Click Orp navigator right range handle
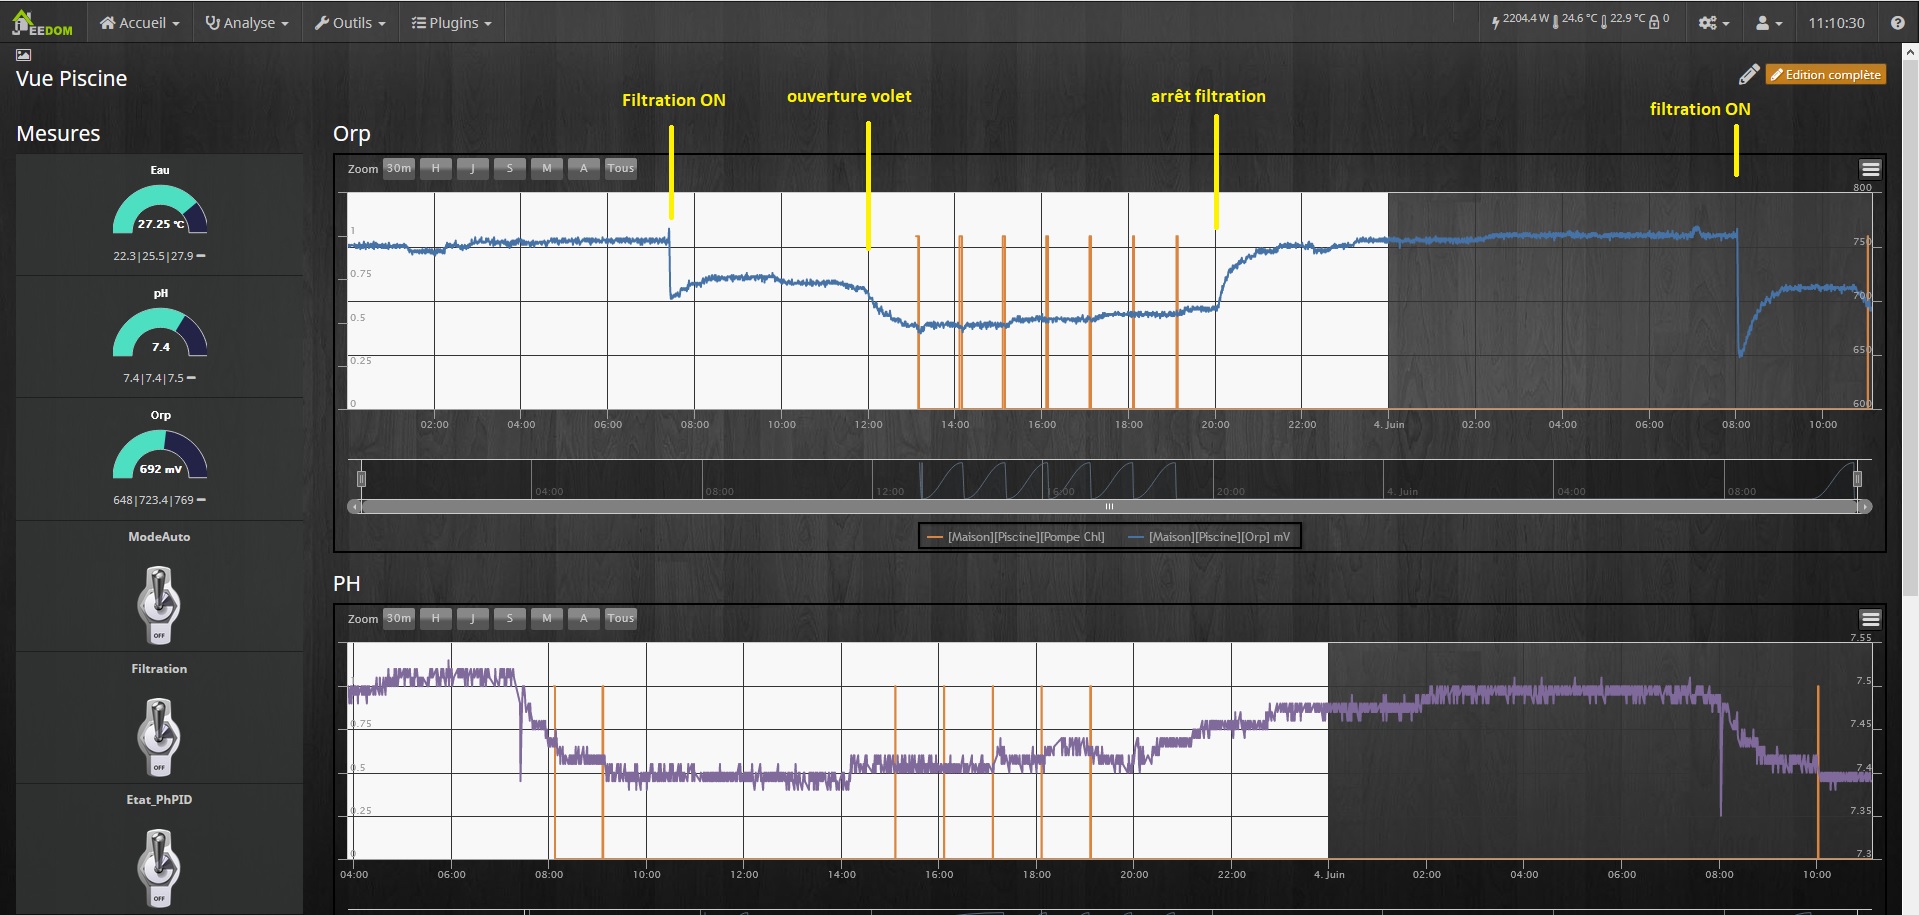The width and height of the screenshot is (1919, 915). [1857, 479]
